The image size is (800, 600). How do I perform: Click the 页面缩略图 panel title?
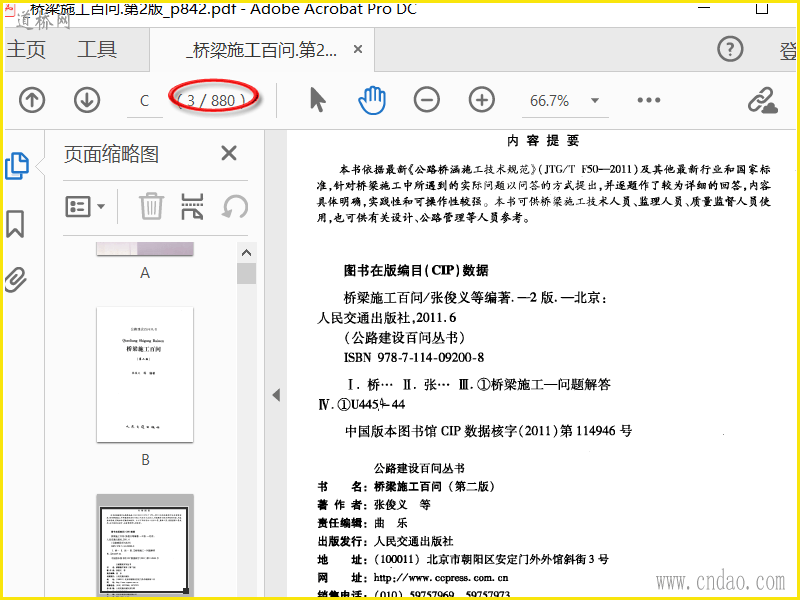(111, 154)
